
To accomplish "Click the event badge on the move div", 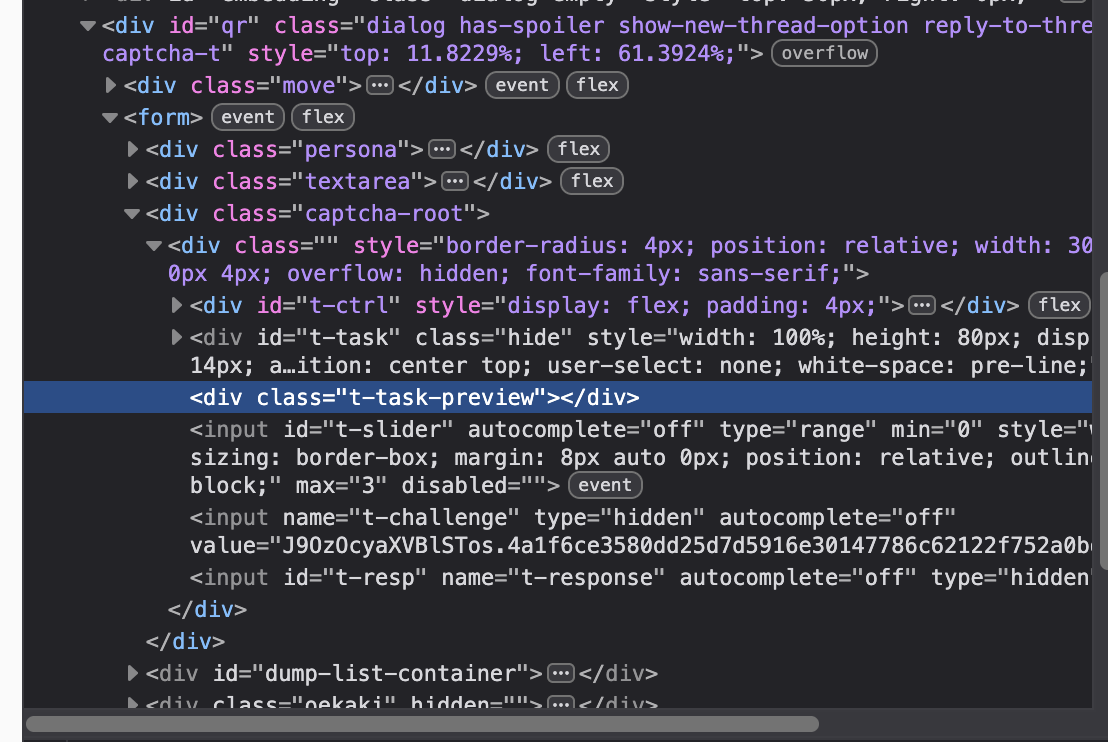I will pyautogui.click(x=522, y=85).
